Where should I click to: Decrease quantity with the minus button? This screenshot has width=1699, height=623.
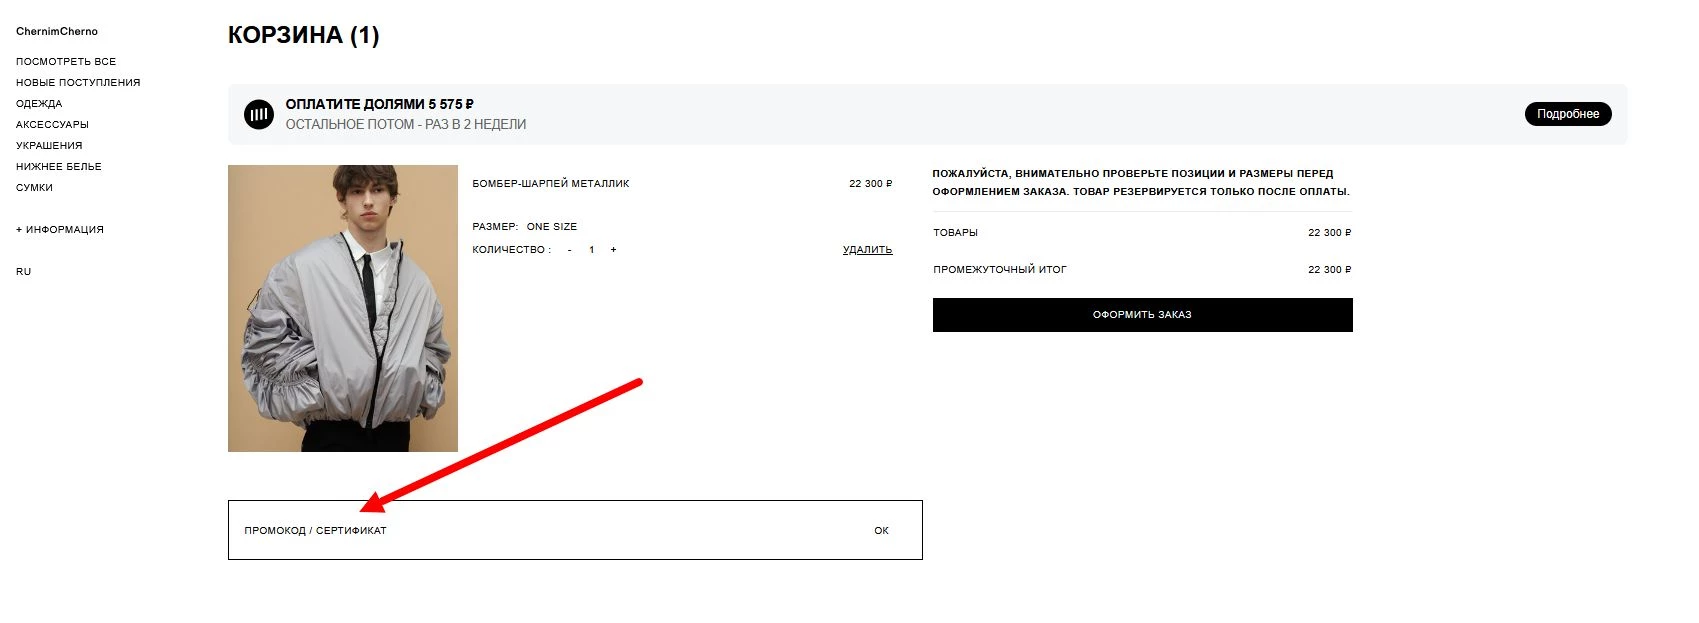point(570,250)
